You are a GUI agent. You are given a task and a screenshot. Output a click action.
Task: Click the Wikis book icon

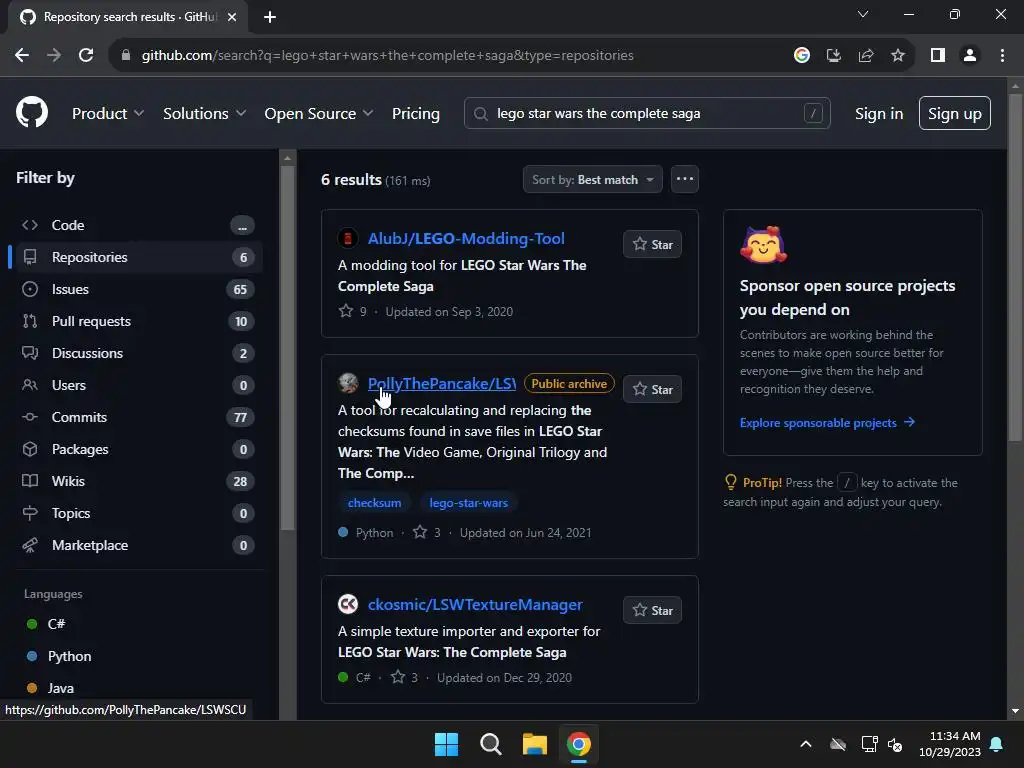coord(30,481)
